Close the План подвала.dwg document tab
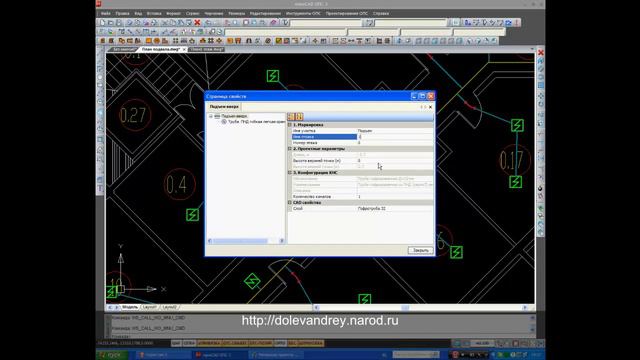 pyautogui.click(x=184, y=49)
